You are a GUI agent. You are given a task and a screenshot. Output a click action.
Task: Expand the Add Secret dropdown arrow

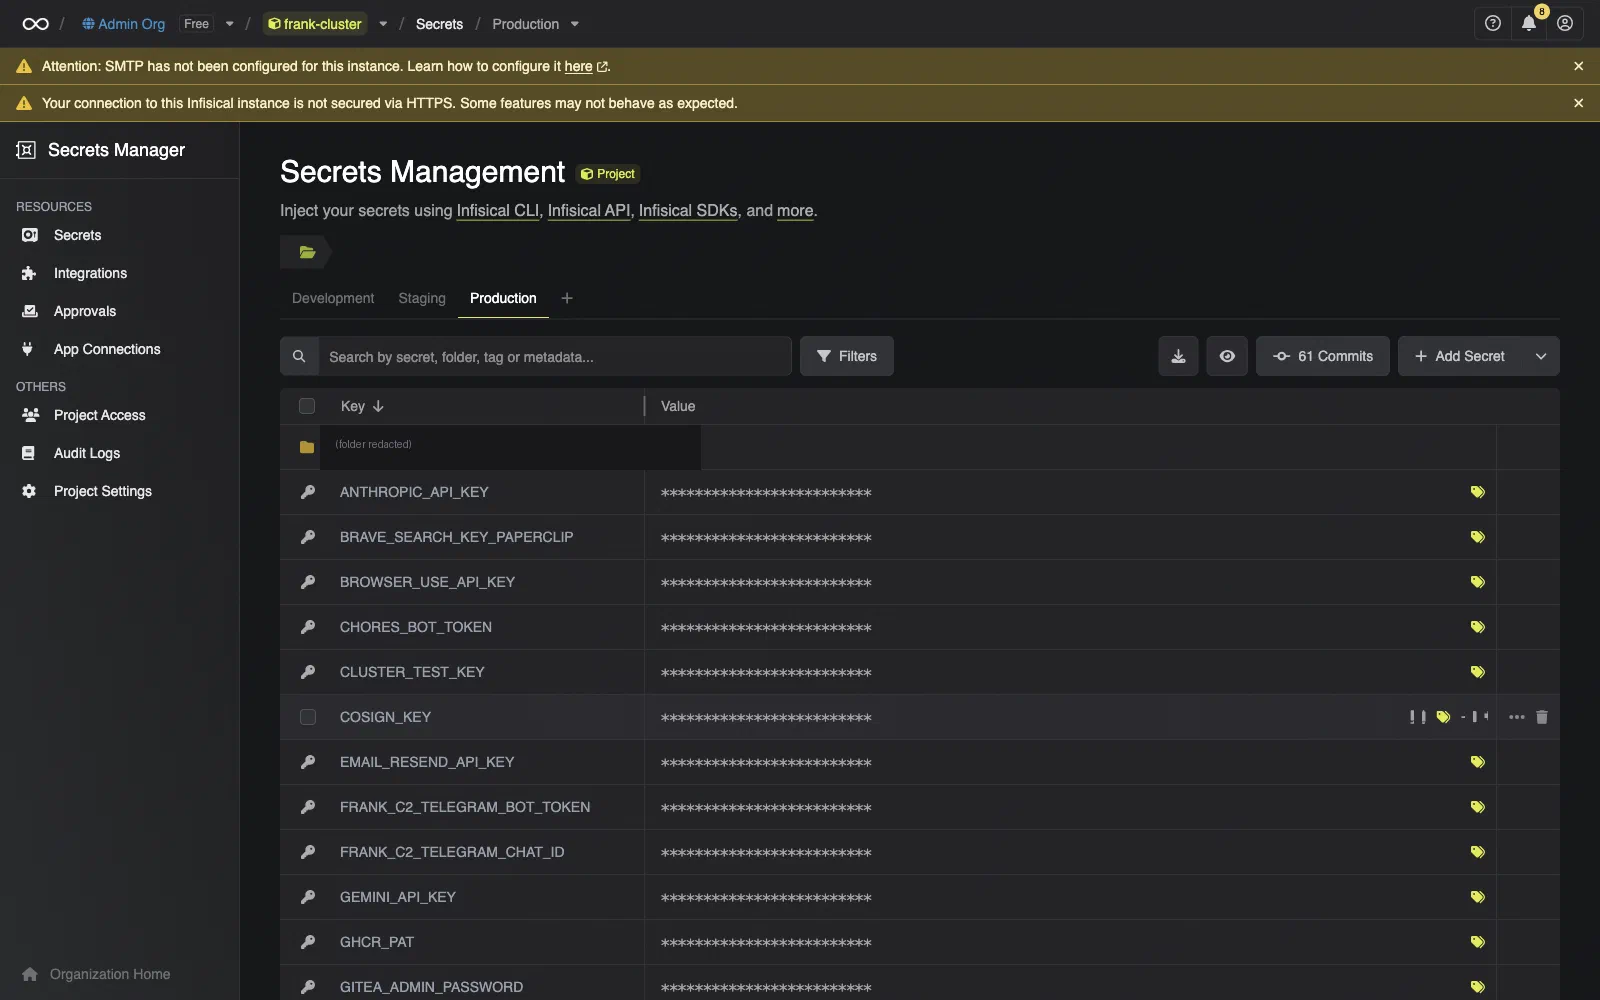pyautogui.click(x=1541, y=356)
